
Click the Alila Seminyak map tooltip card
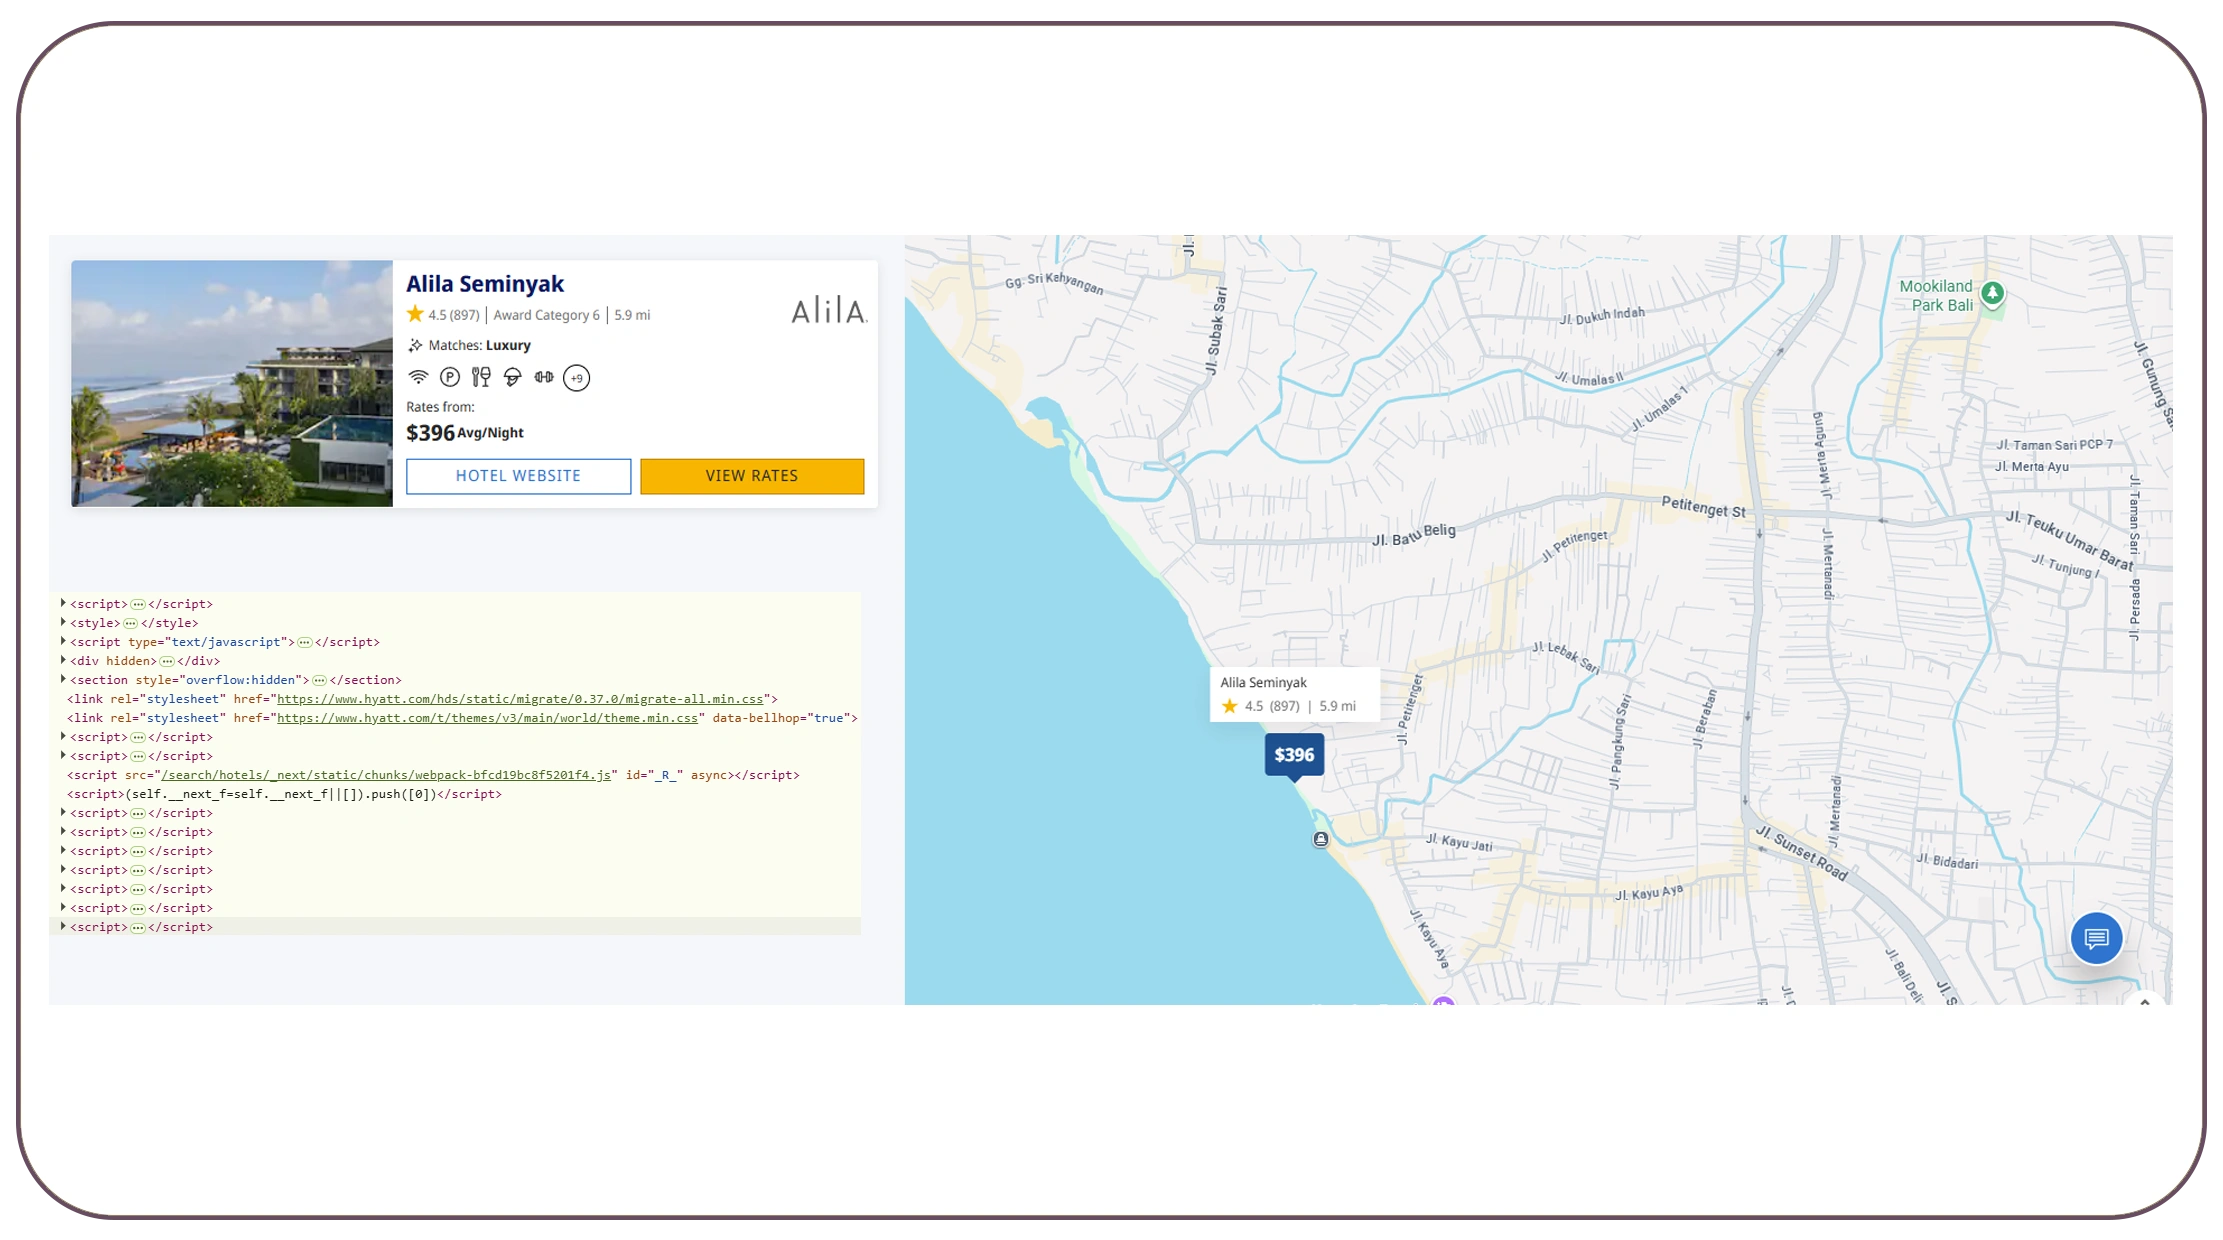[1294, 694]
